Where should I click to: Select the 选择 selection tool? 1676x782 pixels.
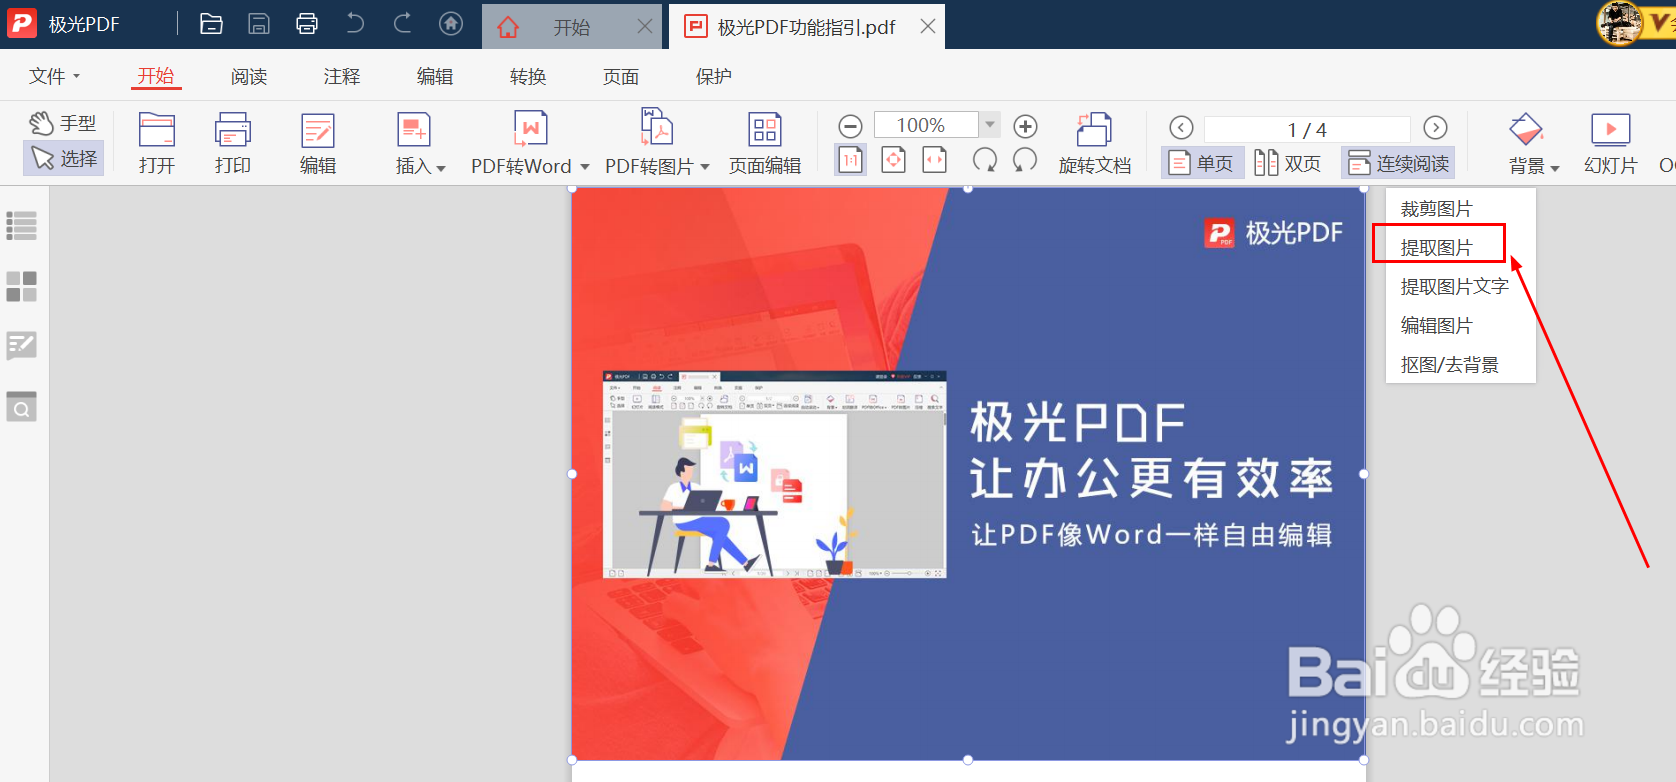[64, 158]
